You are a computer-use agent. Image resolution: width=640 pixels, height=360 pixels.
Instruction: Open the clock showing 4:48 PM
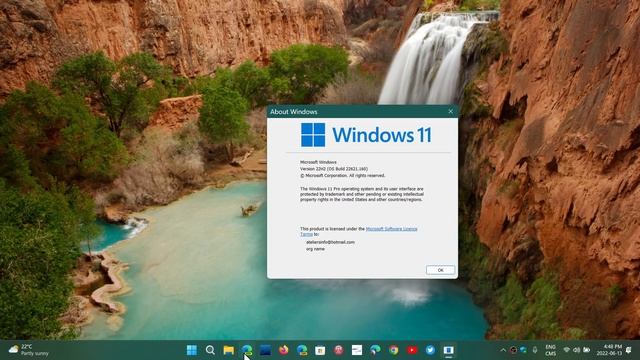coord(609,350)
